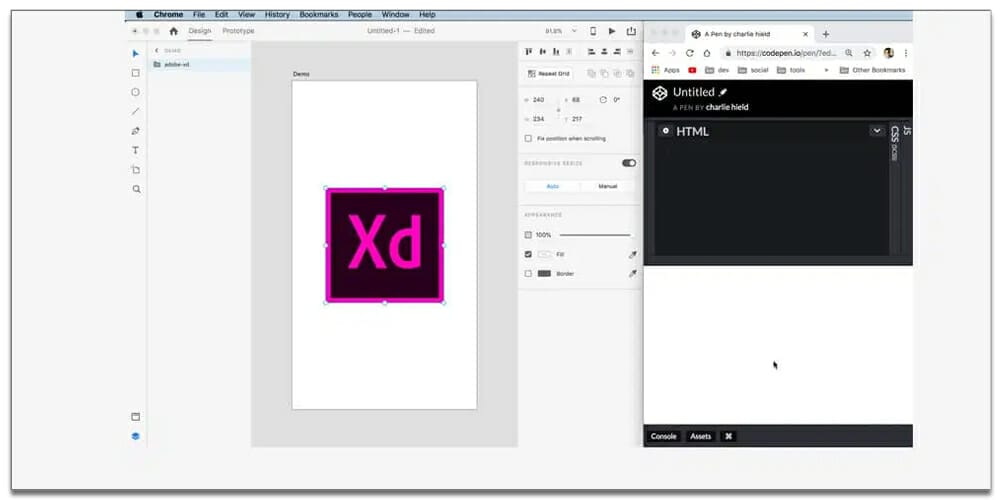Click the Chrome Back arrow
Screen dimensions: 1000x500
pyautogui.click(x=656, y=53)
